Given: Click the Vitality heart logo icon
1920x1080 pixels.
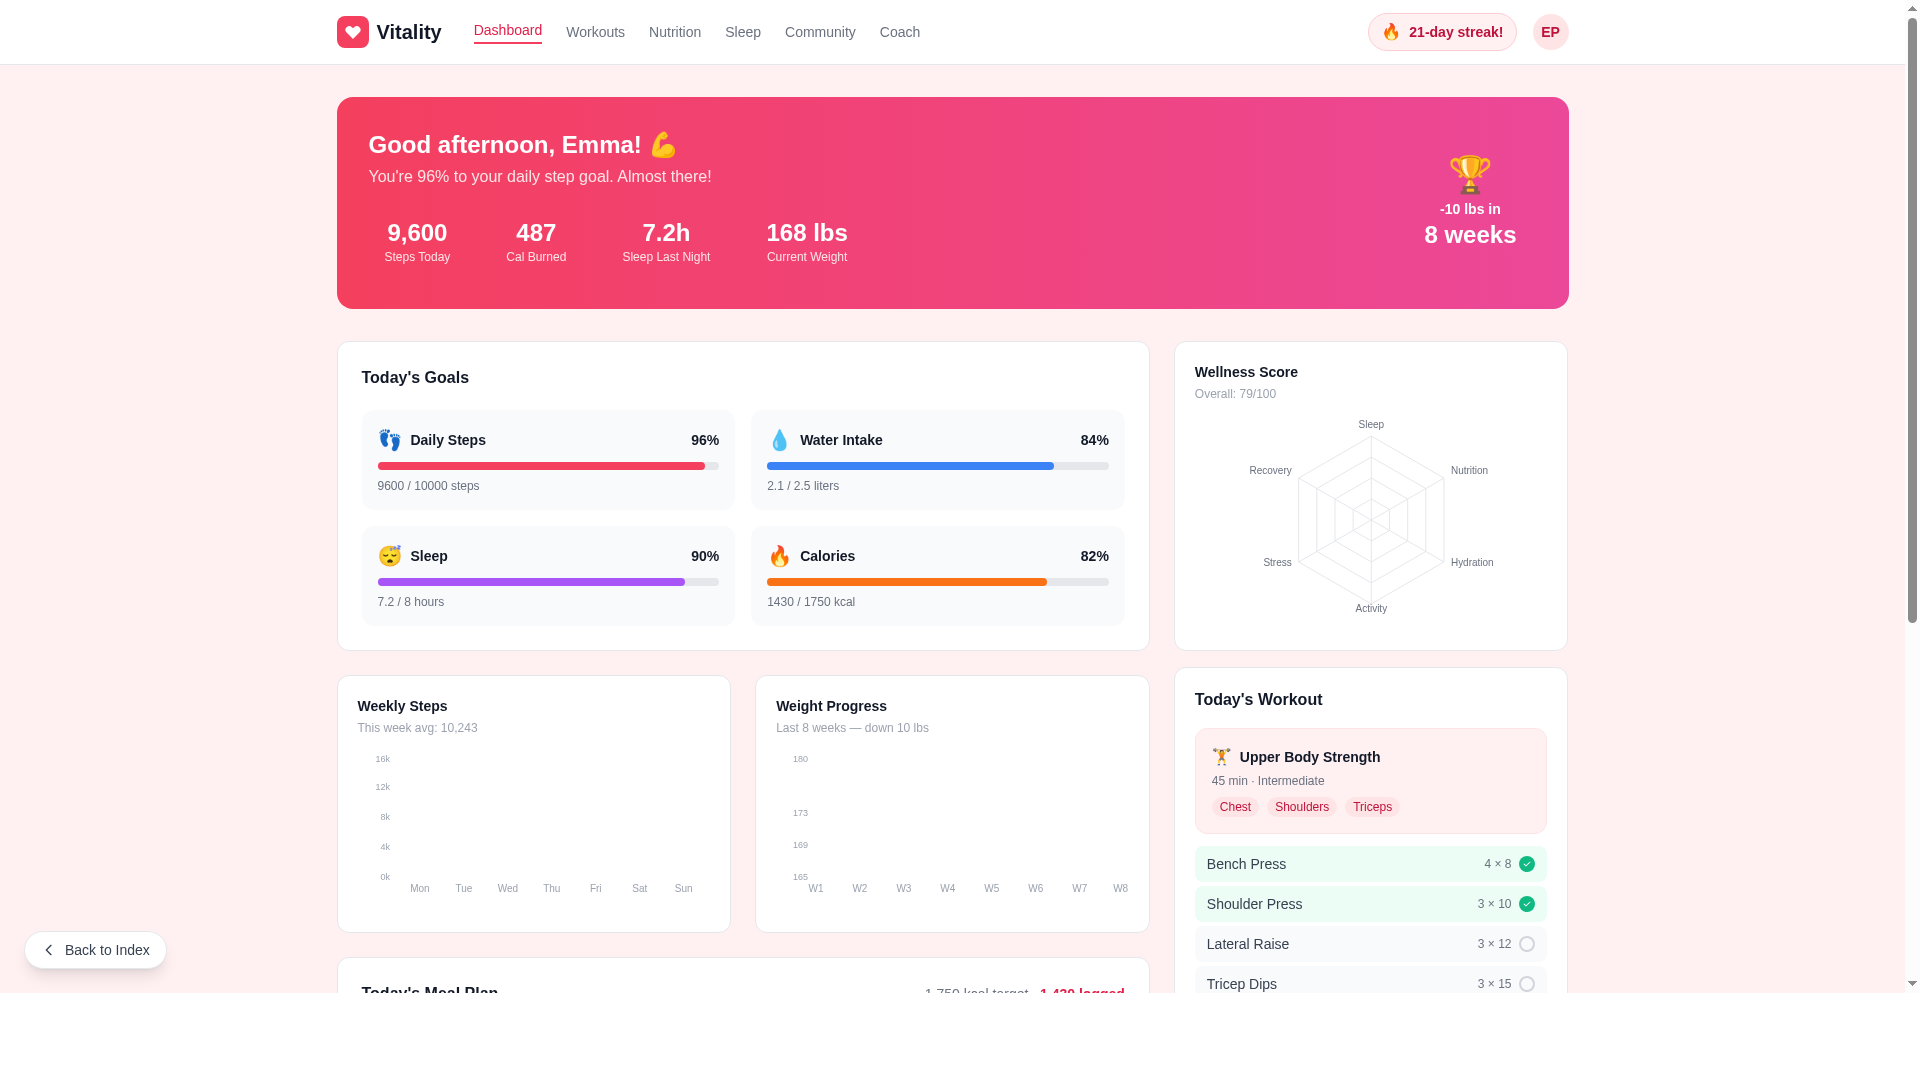Looking at the screenshot, I should pyautogui.click(x=352, y=31).
